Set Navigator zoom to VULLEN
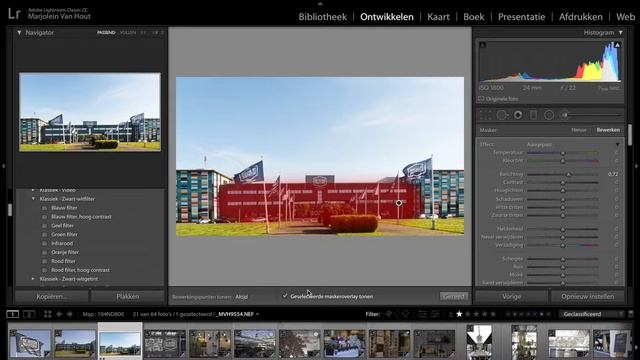The width and height of the screenshot is (640, 360). tap(128, 33)
